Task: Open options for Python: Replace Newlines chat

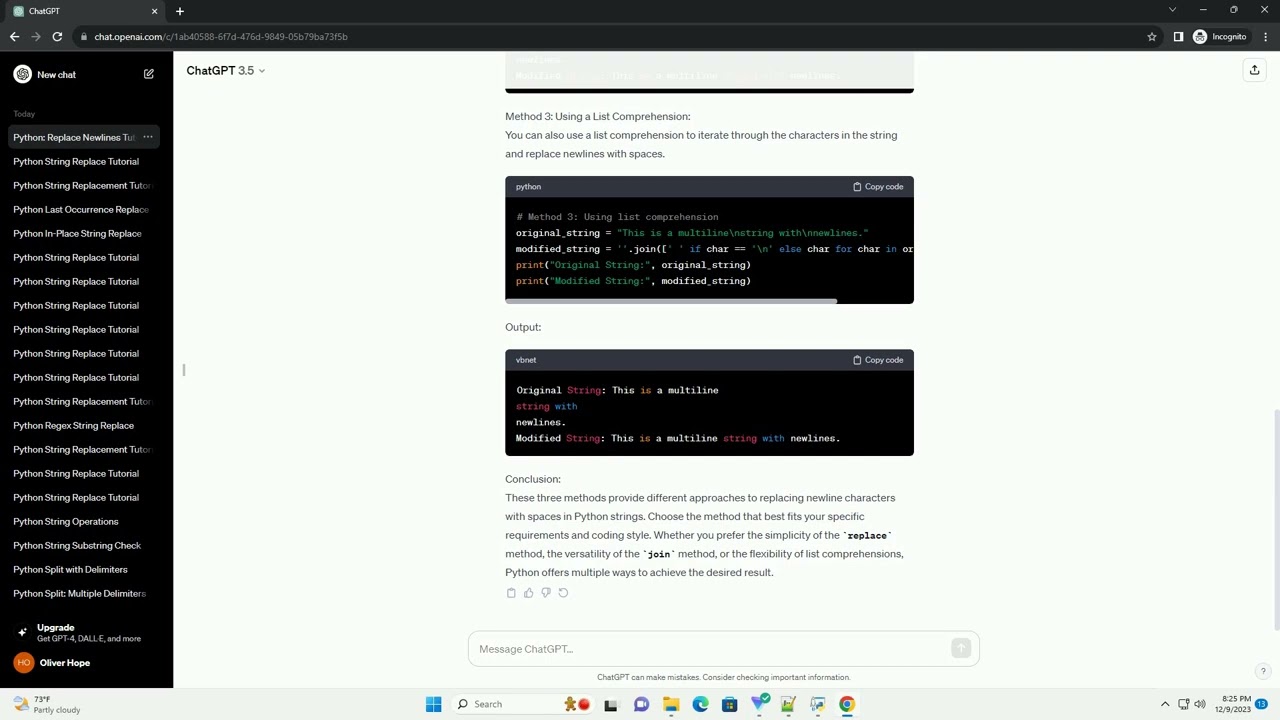Action: [x=147, y=137]
